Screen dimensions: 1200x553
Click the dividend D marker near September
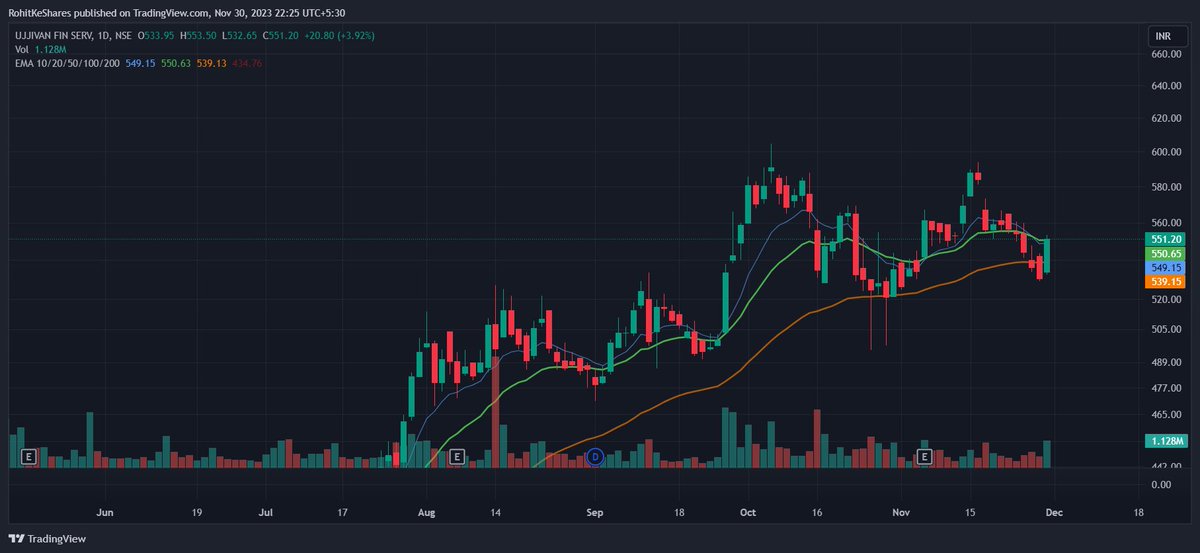click(595, 457)
